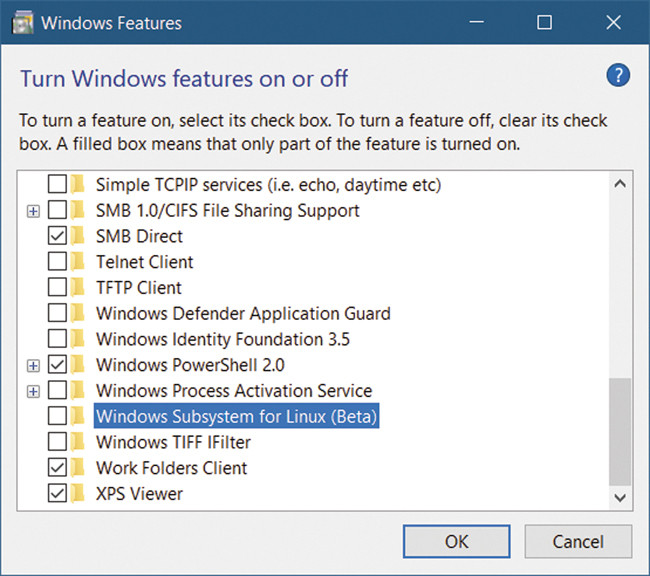Viewport: 650px width, 576px height.
Task: Uncheck the SMB Direct checkbox
Action: point(58,237)
